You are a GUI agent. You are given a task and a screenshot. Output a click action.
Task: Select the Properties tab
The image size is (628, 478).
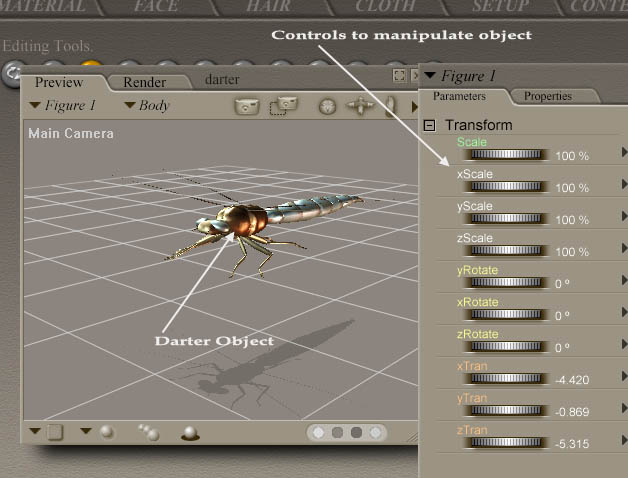point(547,97)
